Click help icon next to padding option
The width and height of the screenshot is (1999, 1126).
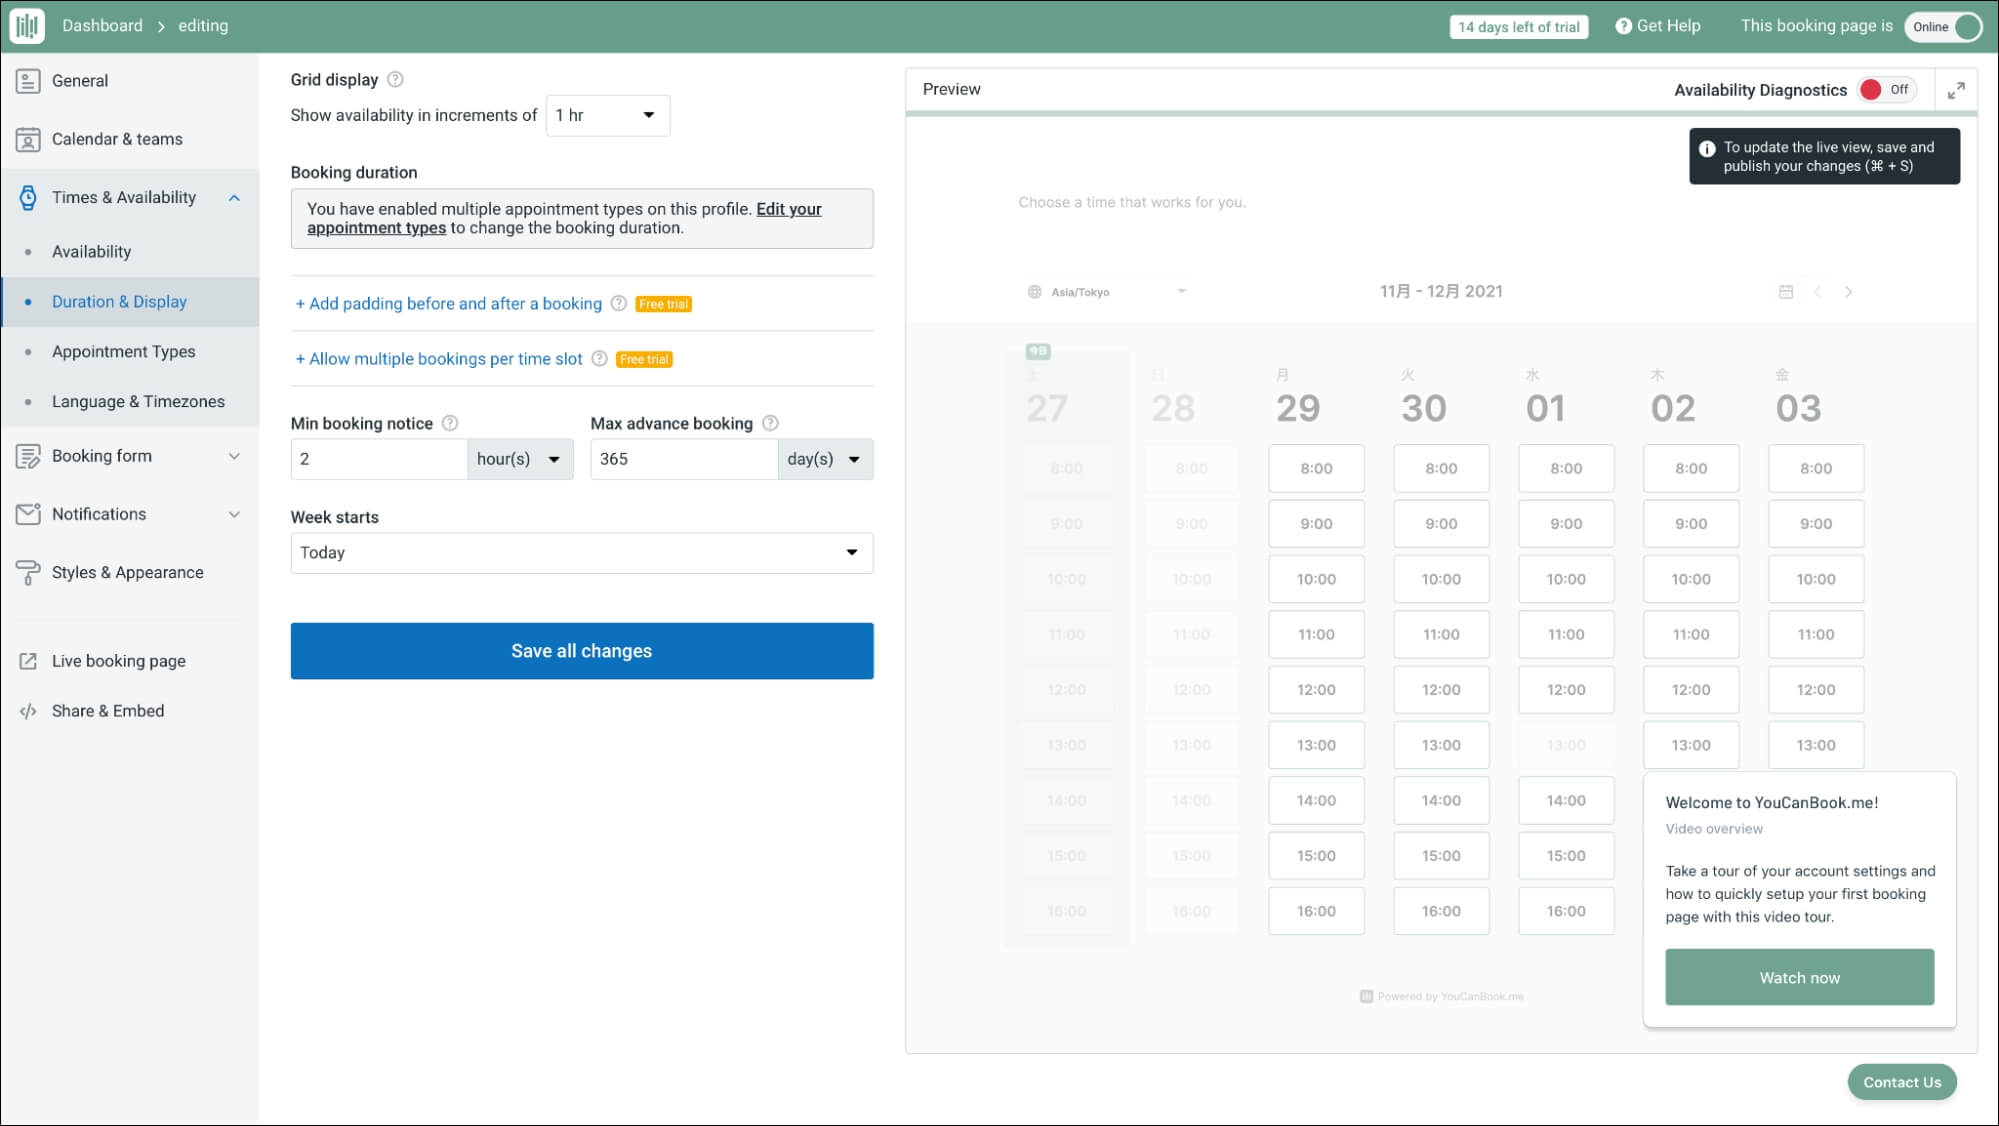(618, 303)
